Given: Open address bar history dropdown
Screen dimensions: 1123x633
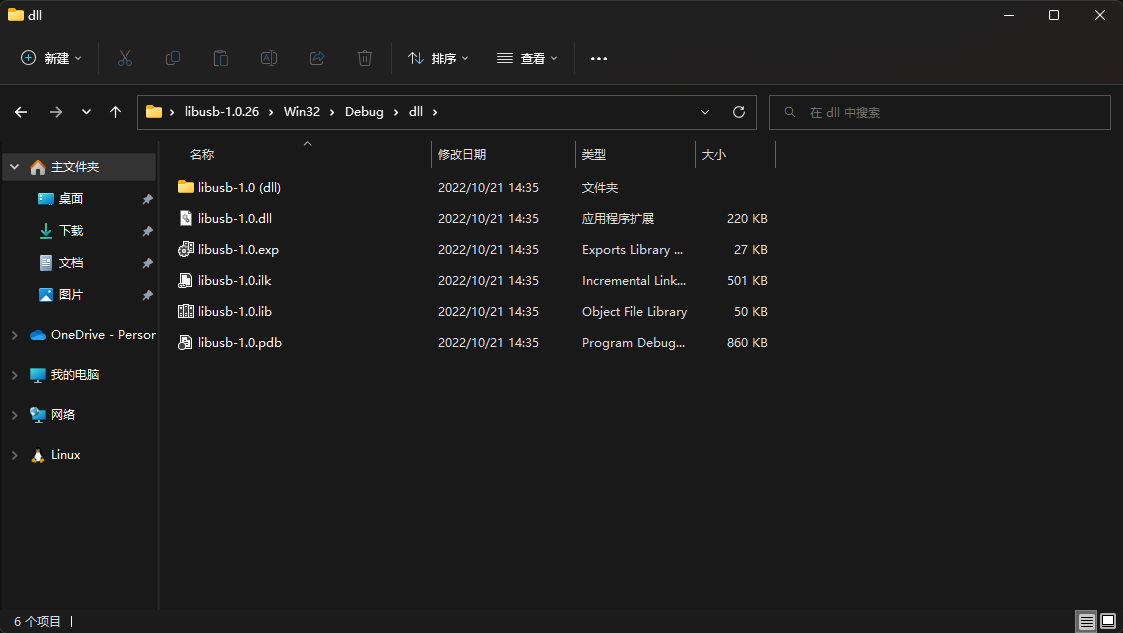Looking at the screenshot, I should coord(705,112).
